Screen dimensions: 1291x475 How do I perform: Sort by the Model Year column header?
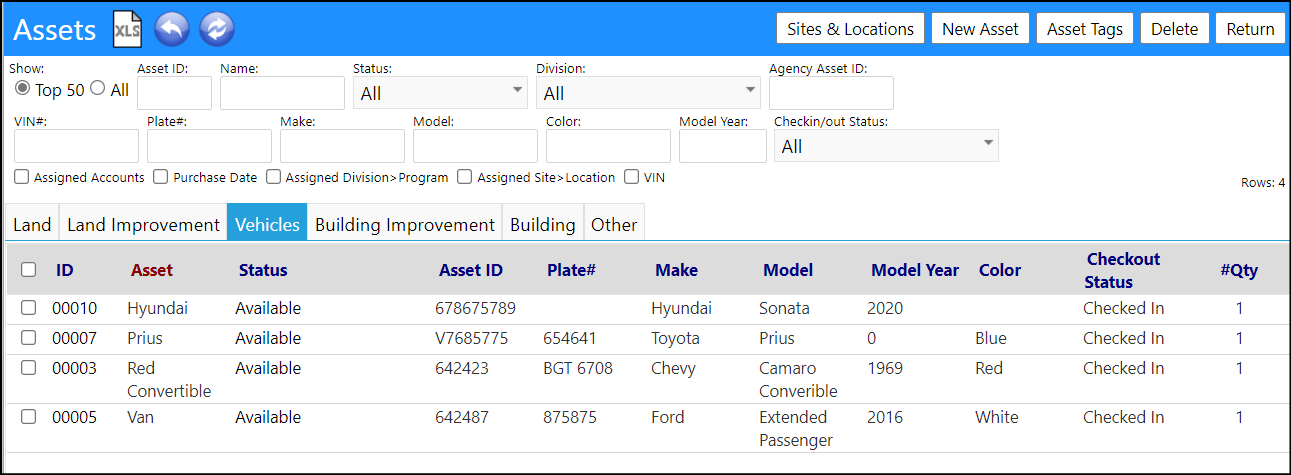coord(915,270)
